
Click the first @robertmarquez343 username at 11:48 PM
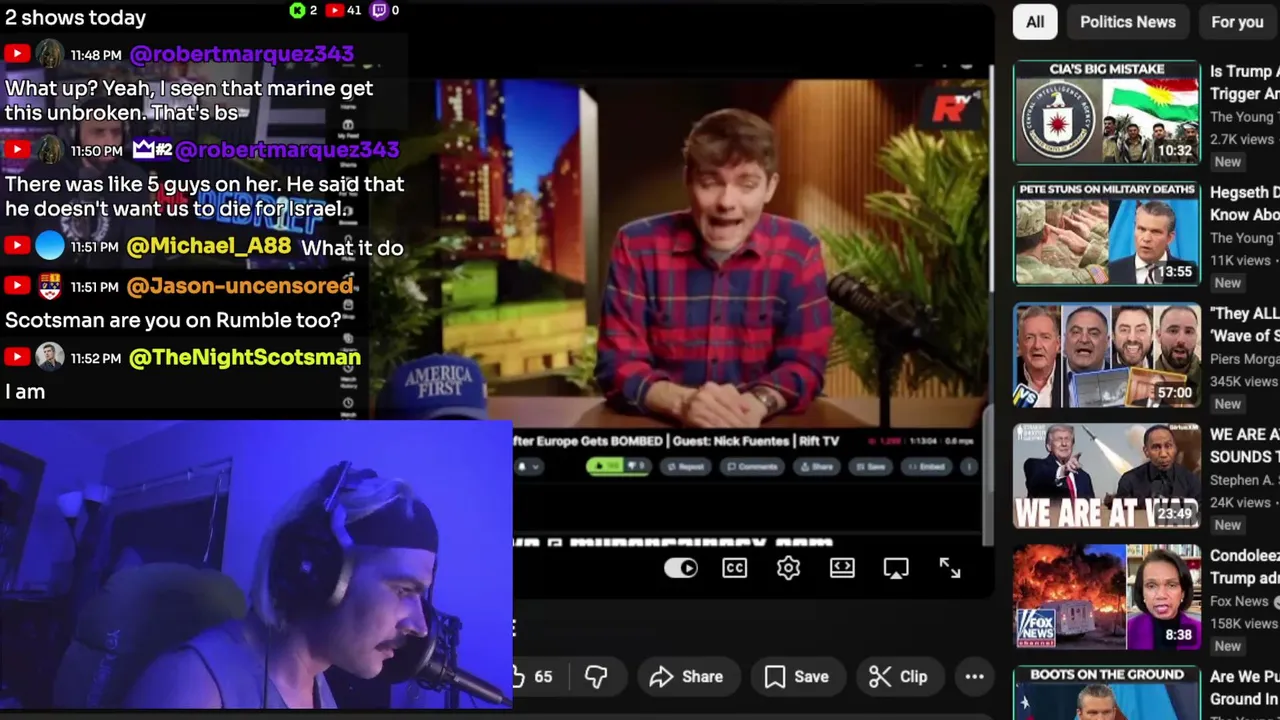click(241, 54)
